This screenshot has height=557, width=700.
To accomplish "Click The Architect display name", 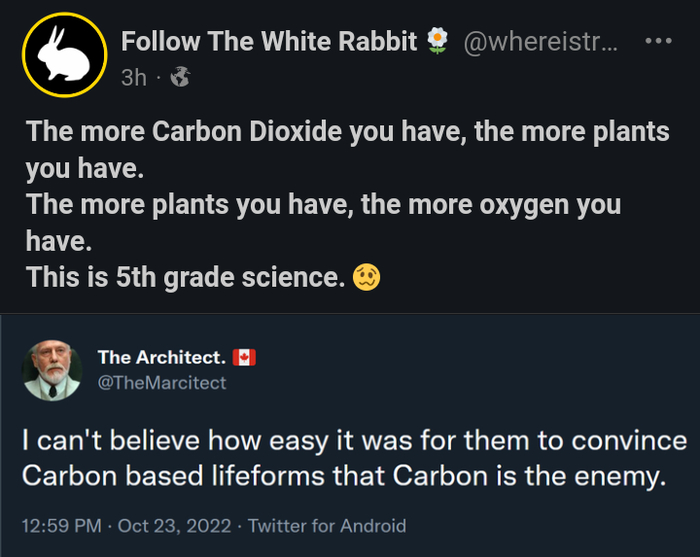I will point(160,358).
